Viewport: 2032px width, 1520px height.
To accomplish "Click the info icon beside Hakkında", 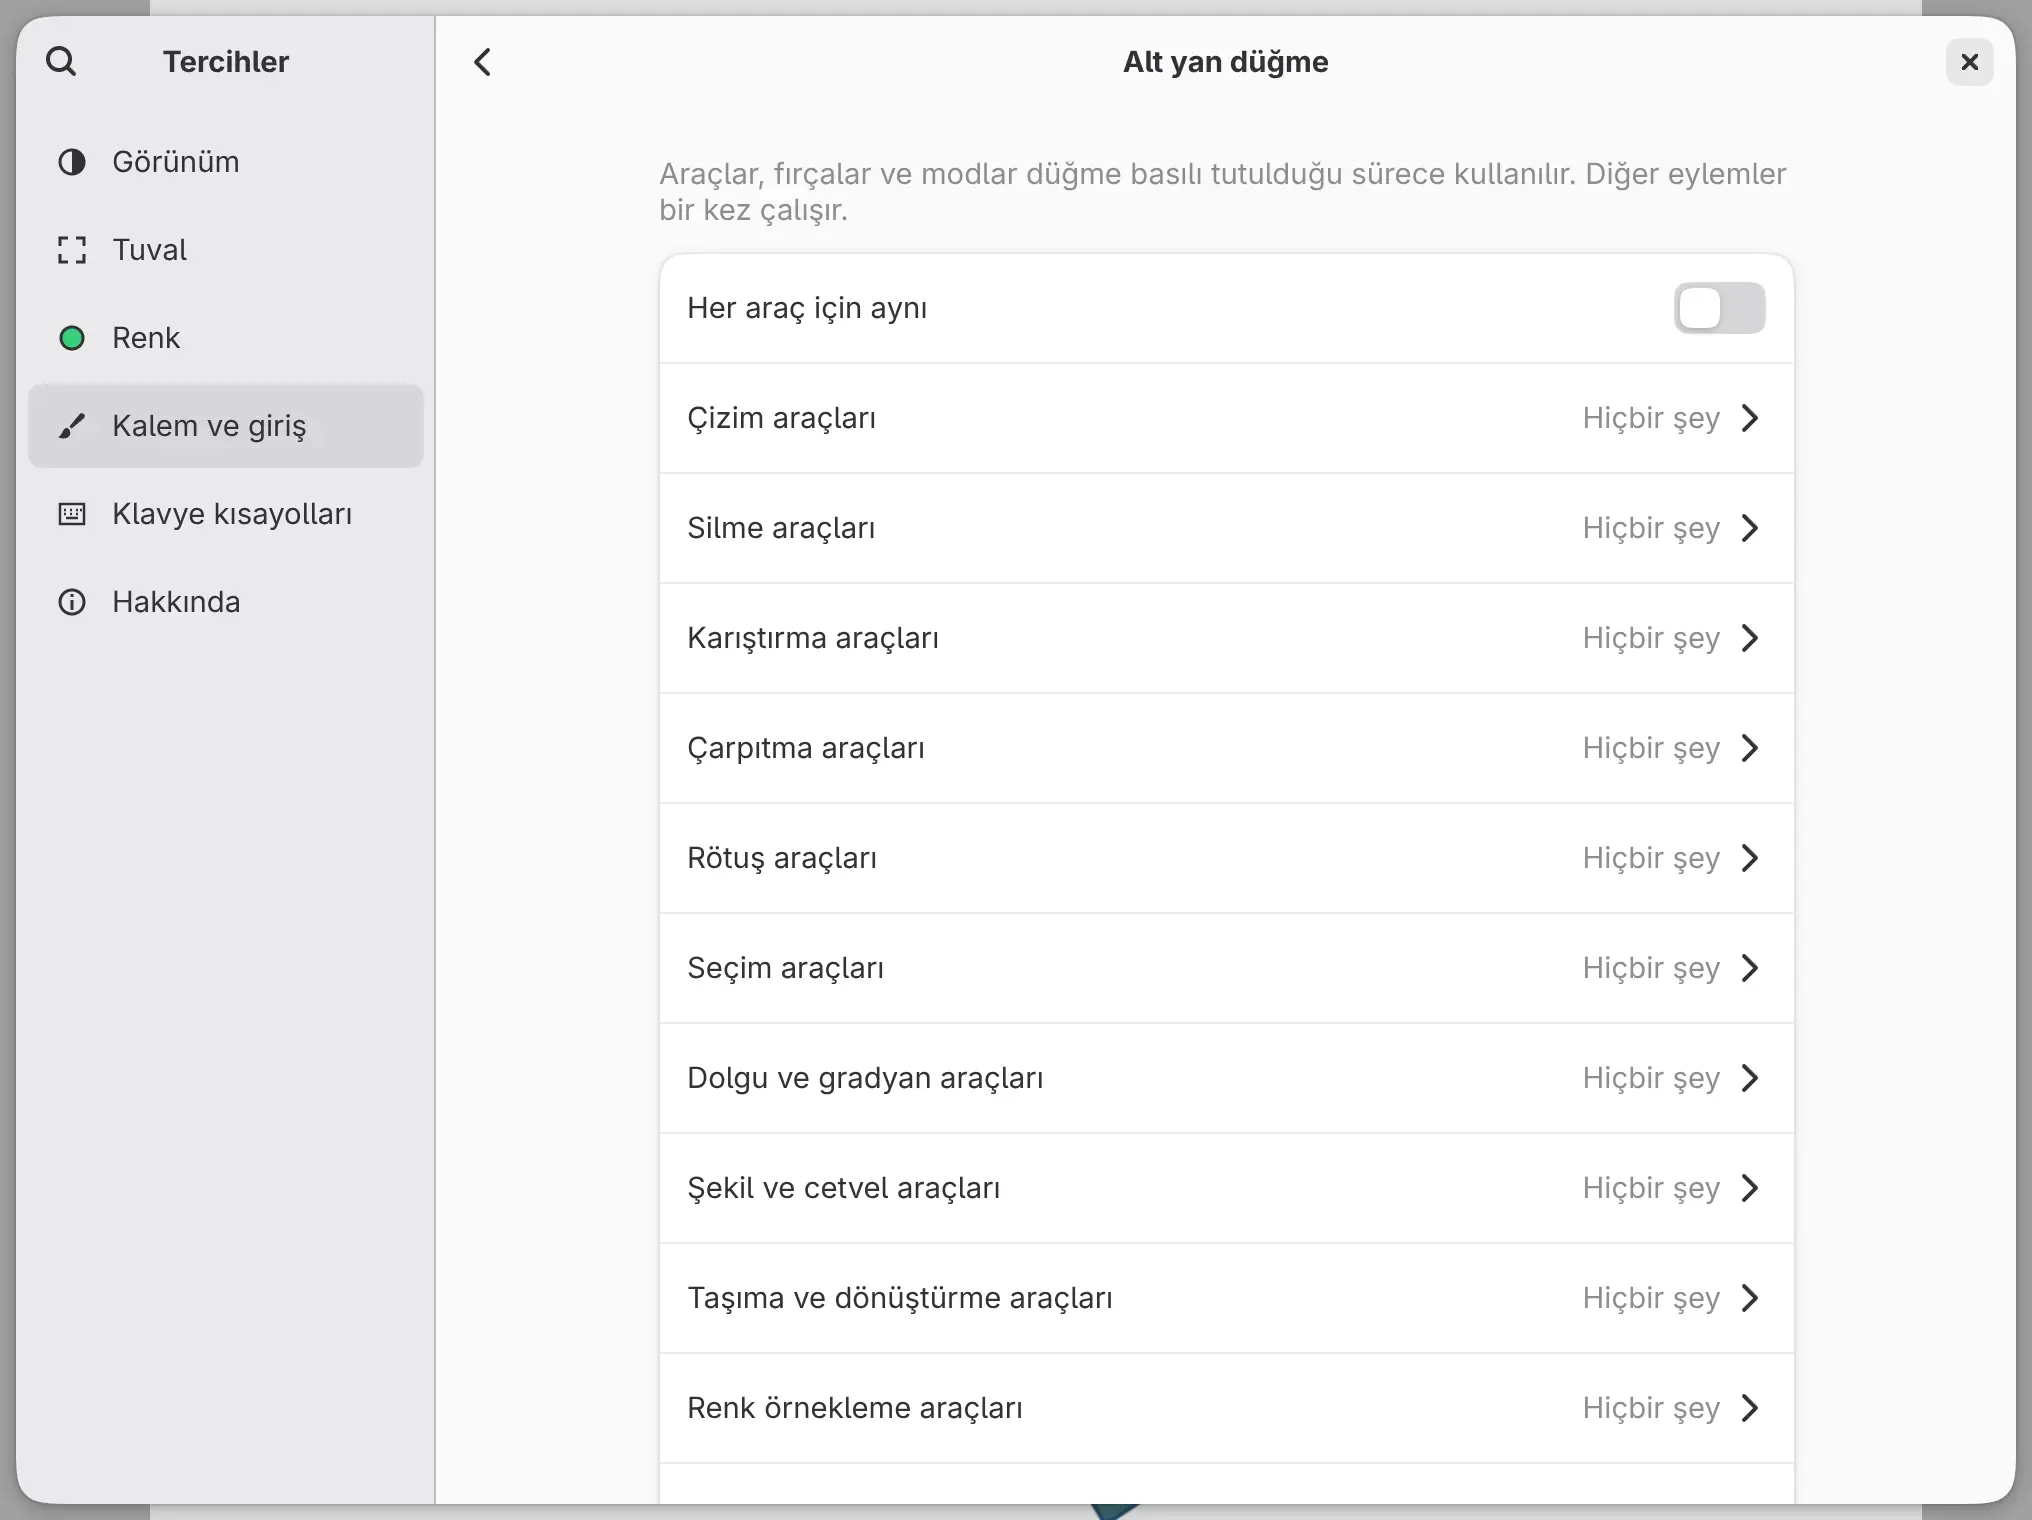I will (x=72, y=602).
